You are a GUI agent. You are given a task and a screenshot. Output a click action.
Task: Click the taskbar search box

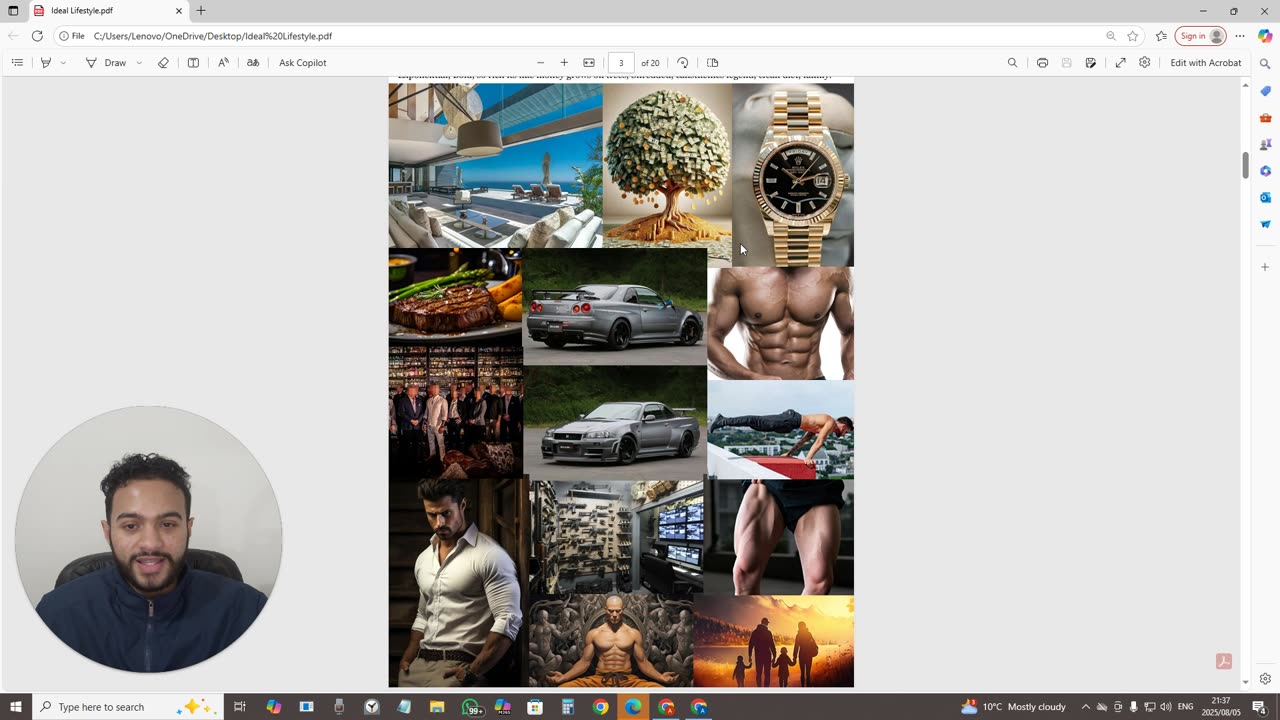(127, 707)
